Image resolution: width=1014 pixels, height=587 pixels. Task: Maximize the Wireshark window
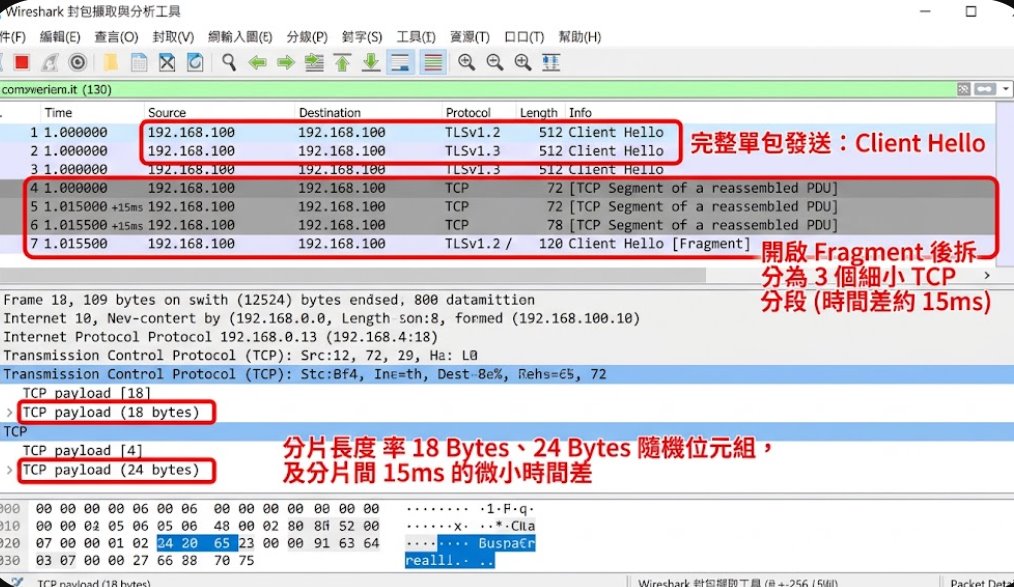(x=971, y=12)
